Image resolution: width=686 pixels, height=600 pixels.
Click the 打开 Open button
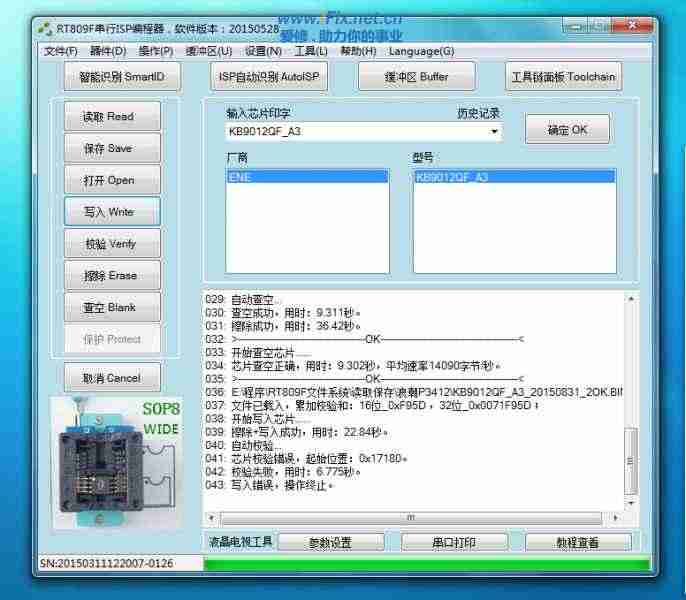coord(112,180)
